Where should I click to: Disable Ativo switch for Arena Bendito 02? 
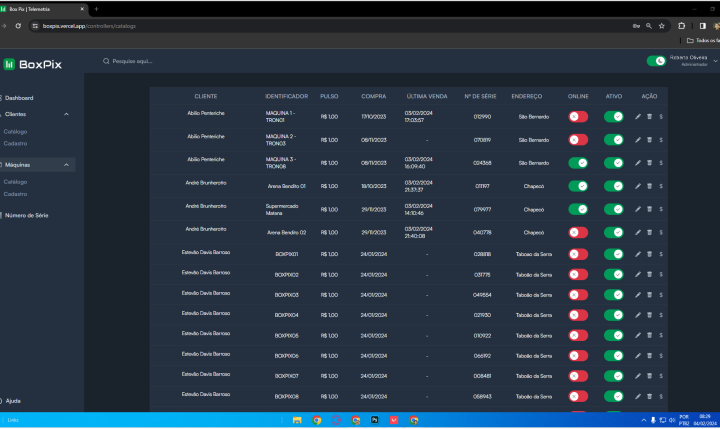click(614, 232)
